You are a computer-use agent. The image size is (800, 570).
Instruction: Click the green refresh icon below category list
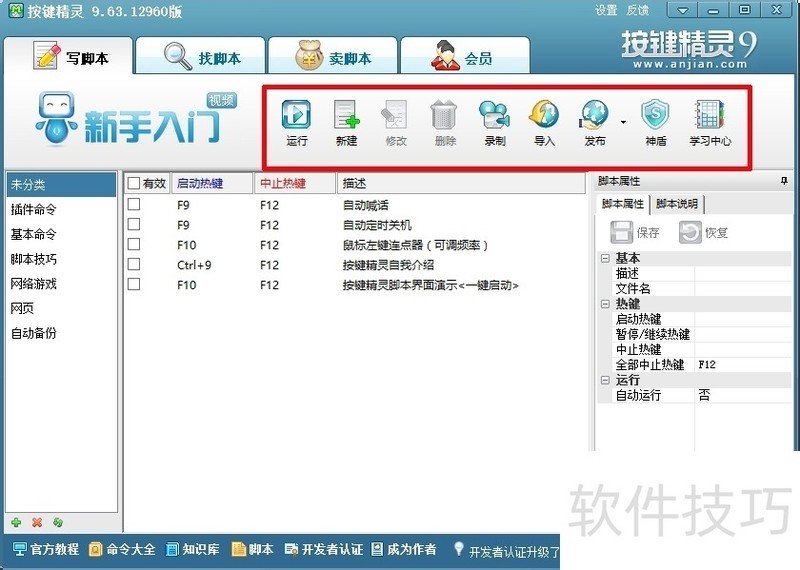tap(58, 522)
